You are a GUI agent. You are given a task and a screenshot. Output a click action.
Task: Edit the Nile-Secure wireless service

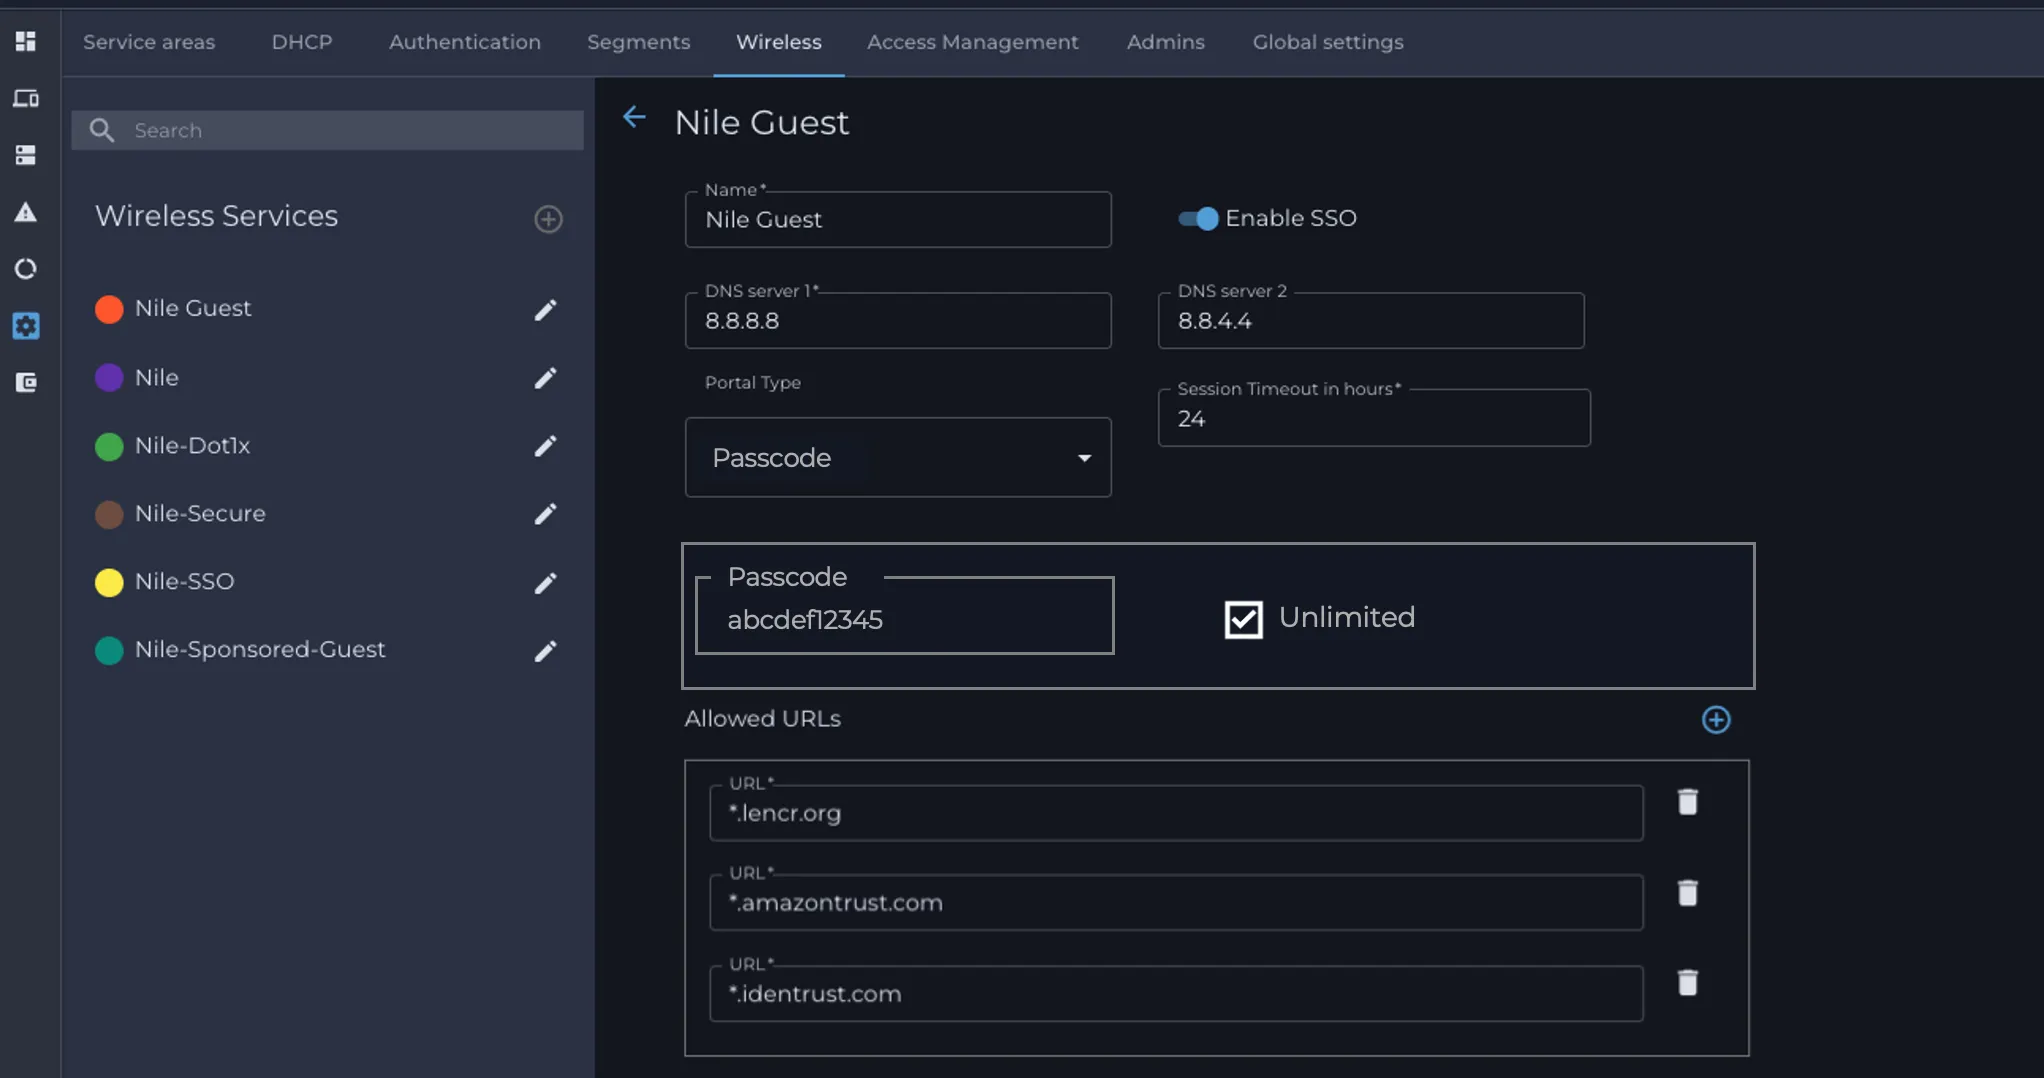point(545,514)
